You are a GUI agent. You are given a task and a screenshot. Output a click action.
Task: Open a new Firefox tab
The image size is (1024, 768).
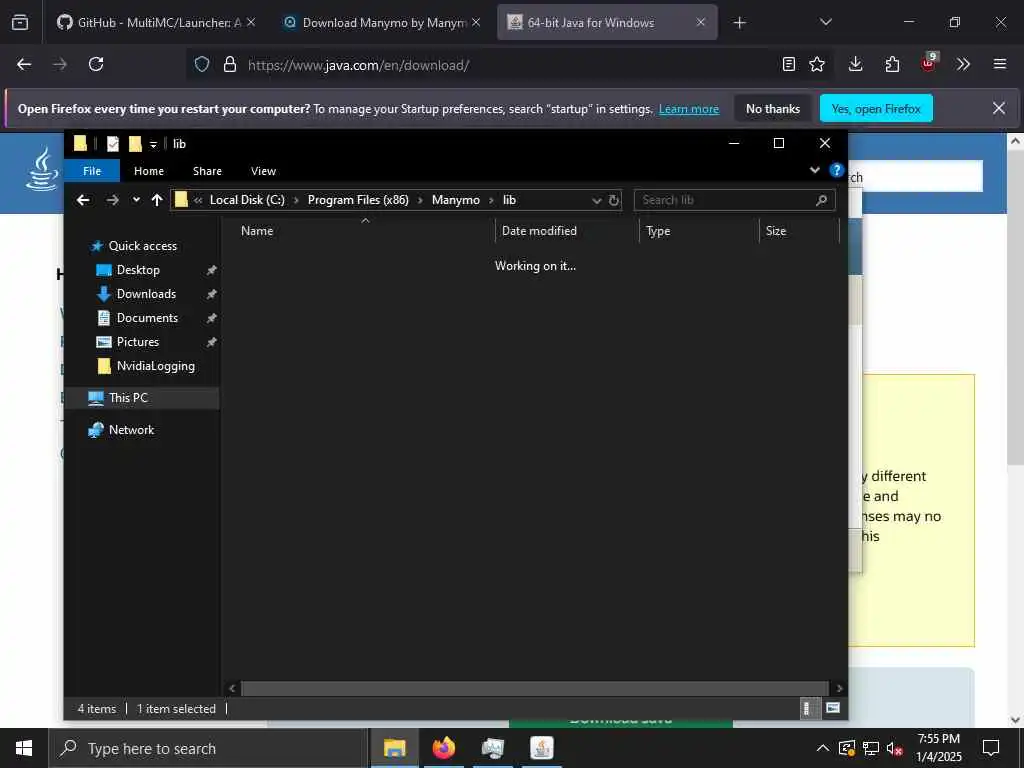pyautogui.click(x=739, y=23)
